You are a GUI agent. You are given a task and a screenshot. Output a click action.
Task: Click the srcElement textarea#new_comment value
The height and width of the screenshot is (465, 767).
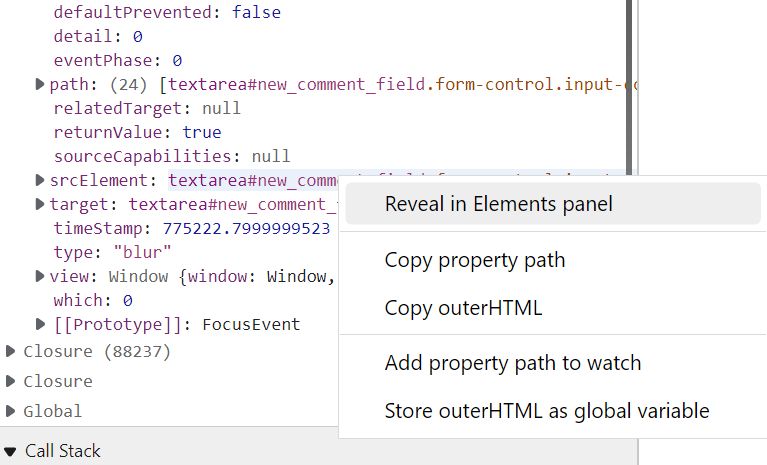pyautogui.click(x=253, y=180)
